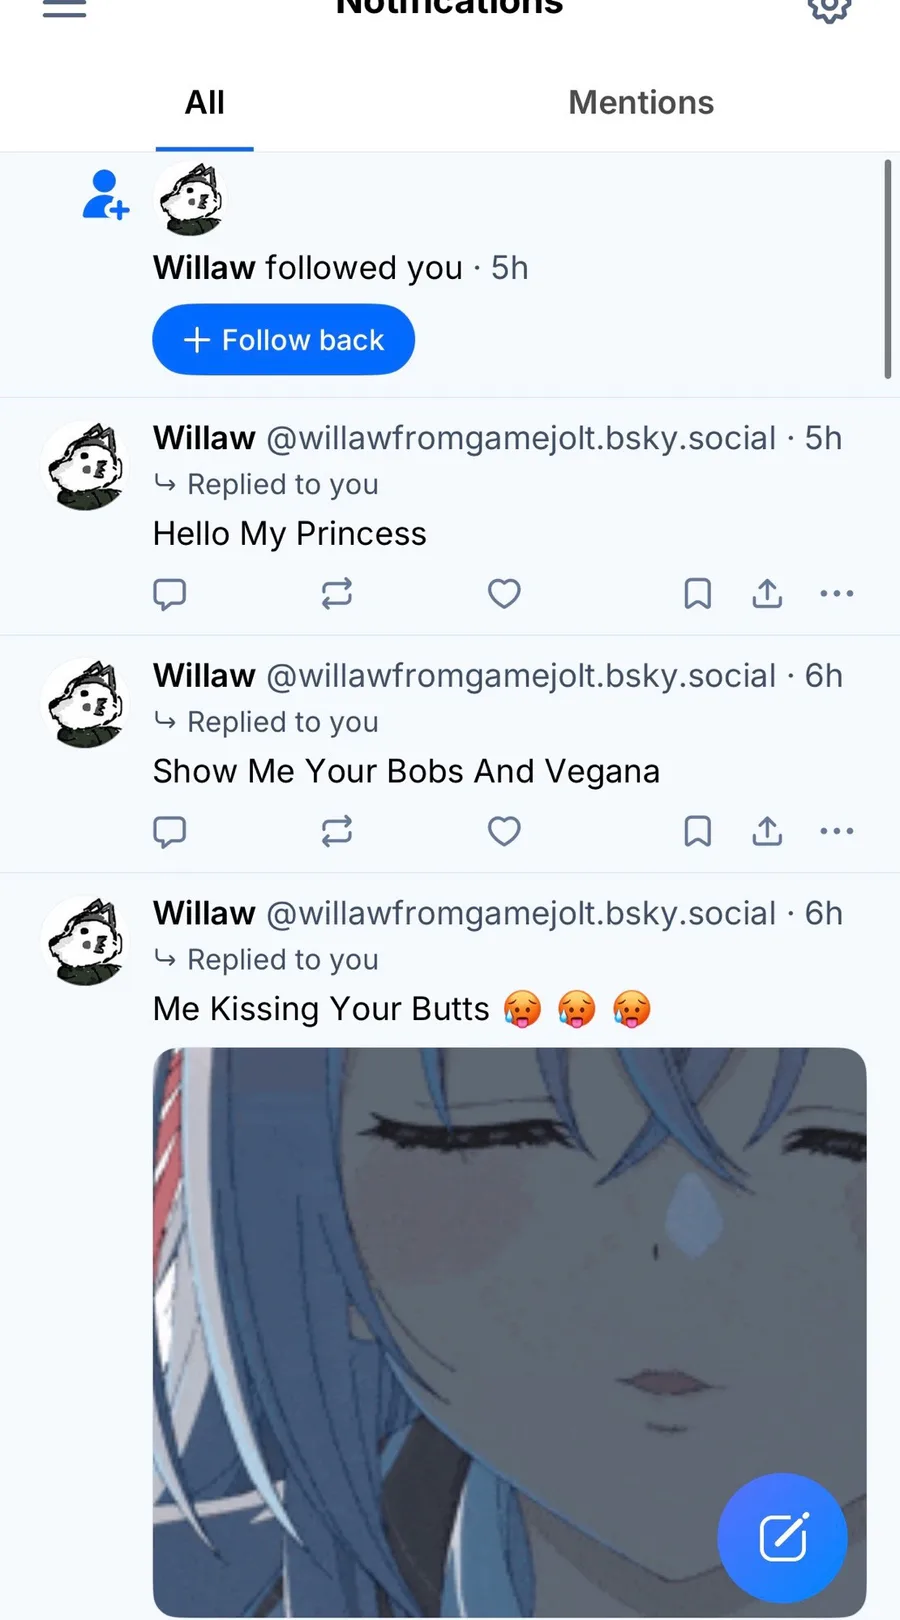Like the "Hello My Princess" reply
The height and width of the screenshot is (1620, 900).
tap(504, 593)
